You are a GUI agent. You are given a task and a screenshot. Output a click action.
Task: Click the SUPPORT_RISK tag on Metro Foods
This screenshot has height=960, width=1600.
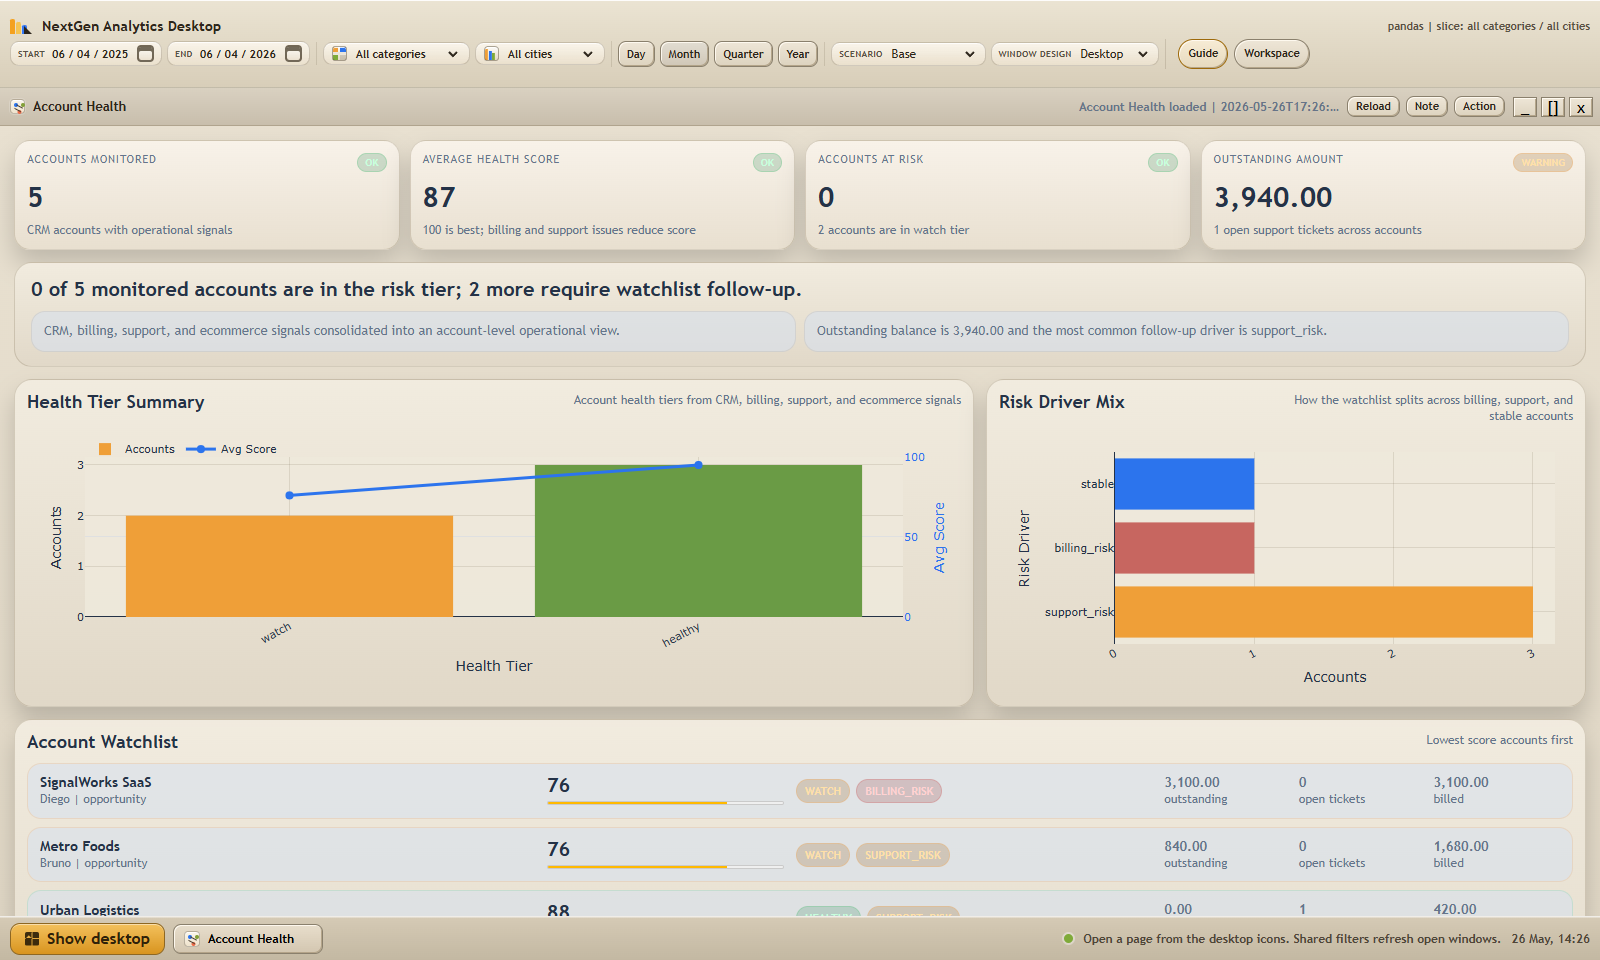[903, 855]
